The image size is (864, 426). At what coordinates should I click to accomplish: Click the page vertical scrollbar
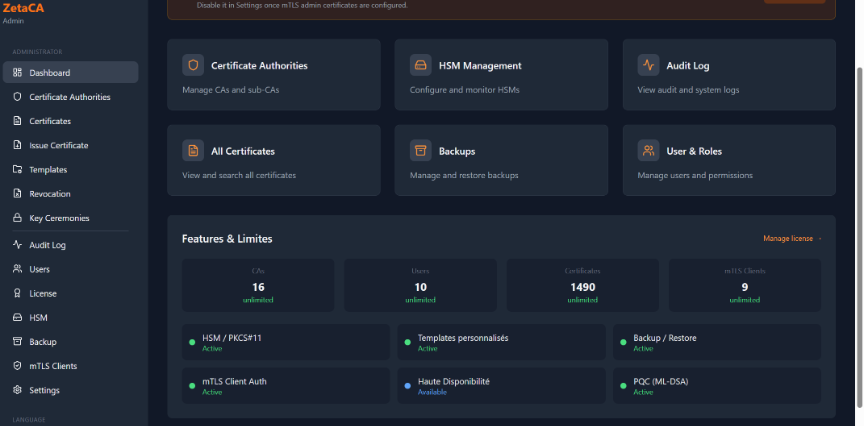(860, 237)
